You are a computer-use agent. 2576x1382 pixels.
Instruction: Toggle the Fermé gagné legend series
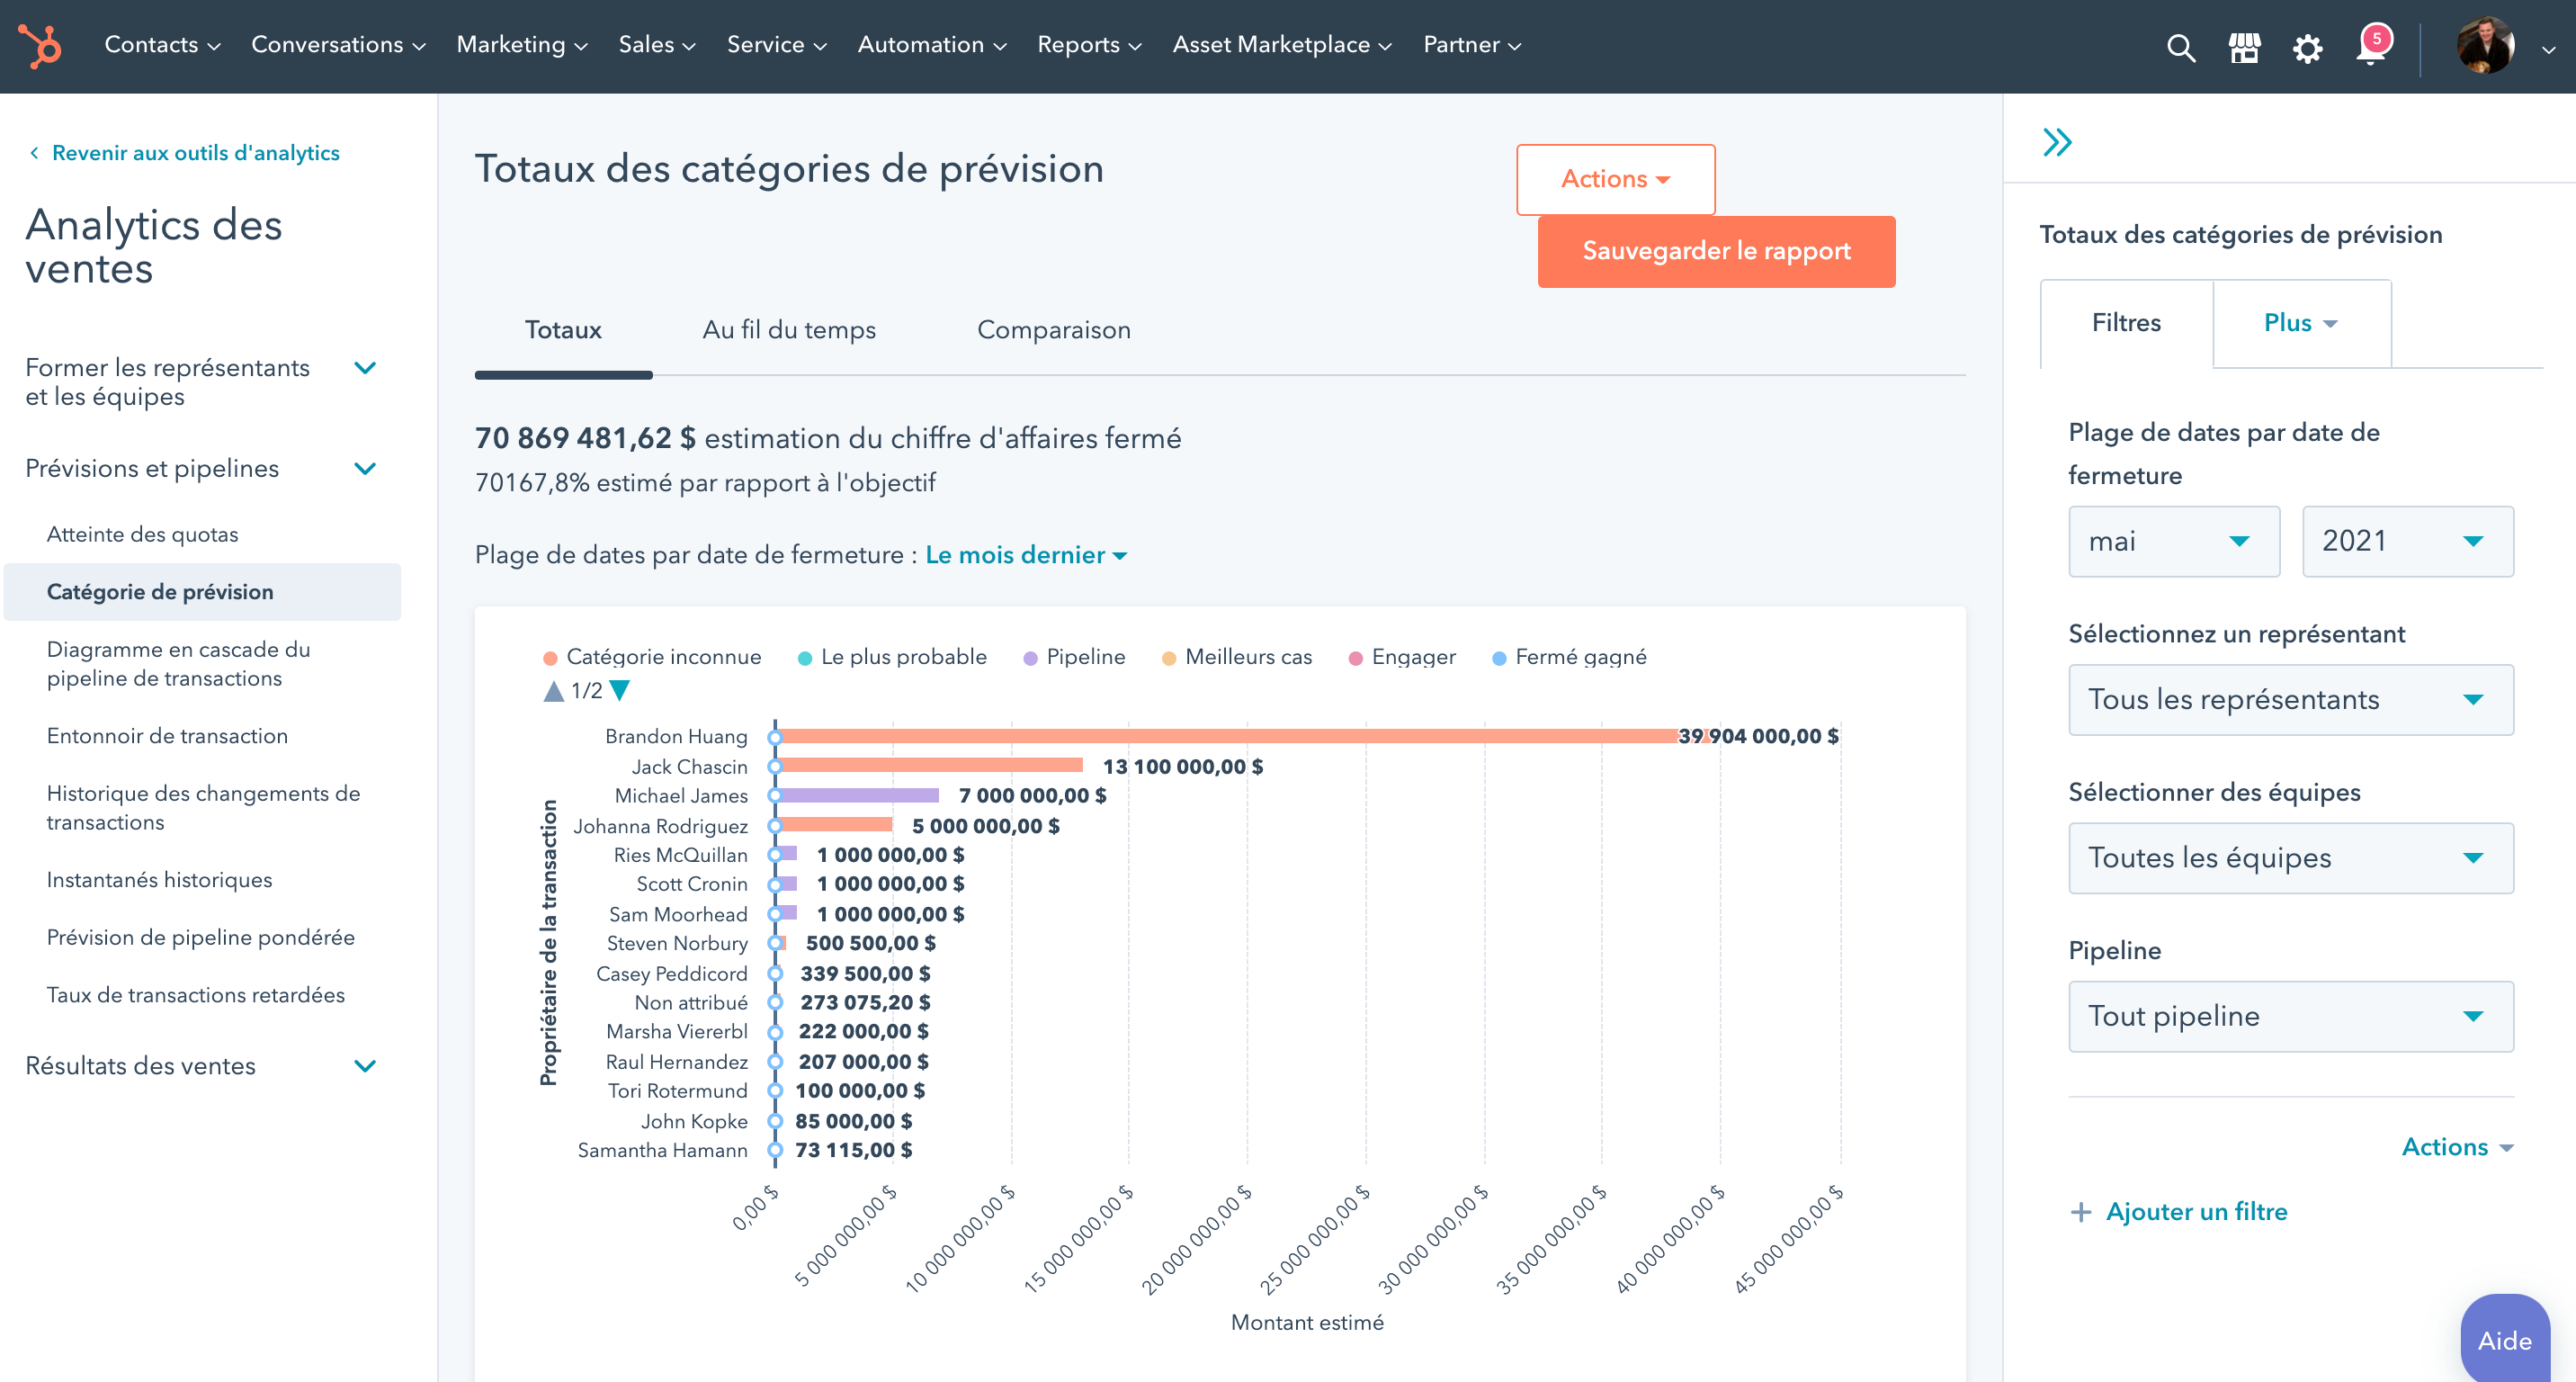pyautogui.click(x=1569, y=657)
